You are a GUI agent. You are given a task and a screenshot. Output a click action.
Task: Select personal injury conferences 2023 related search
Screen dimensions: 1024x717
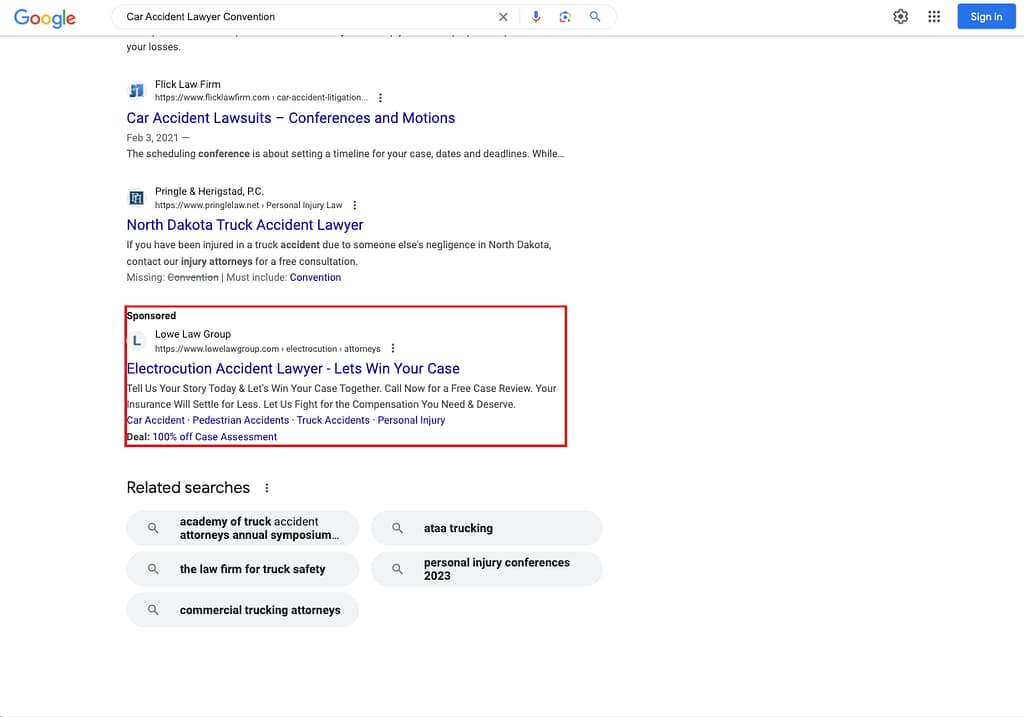pos(487,569)
